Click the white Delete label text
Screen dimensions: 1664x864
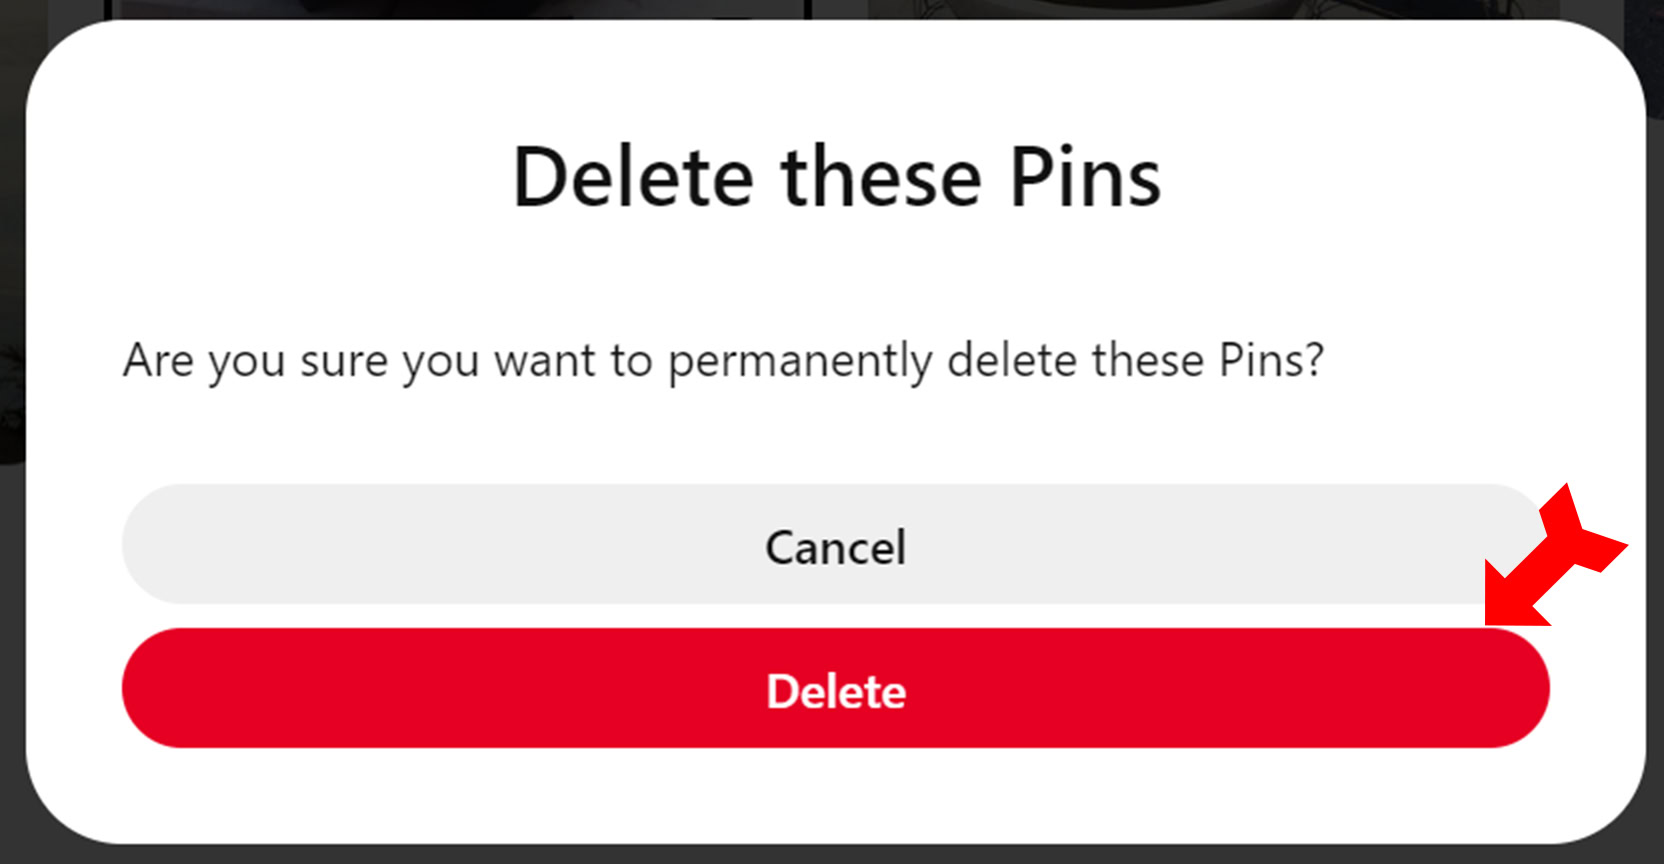point(836,691)
